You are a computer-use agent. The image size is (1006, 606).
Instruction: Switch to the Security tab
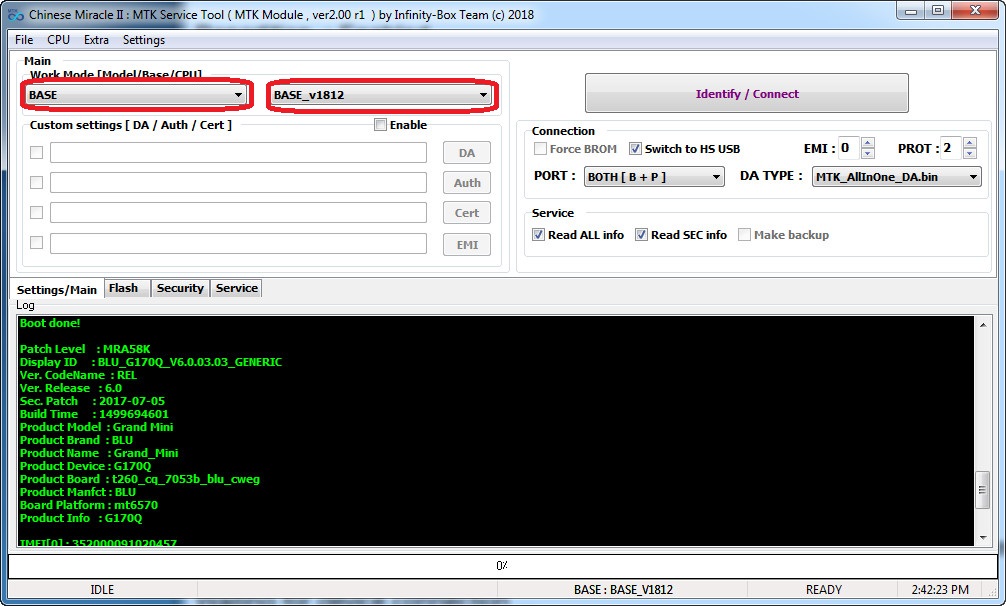[x=180, y=288]
